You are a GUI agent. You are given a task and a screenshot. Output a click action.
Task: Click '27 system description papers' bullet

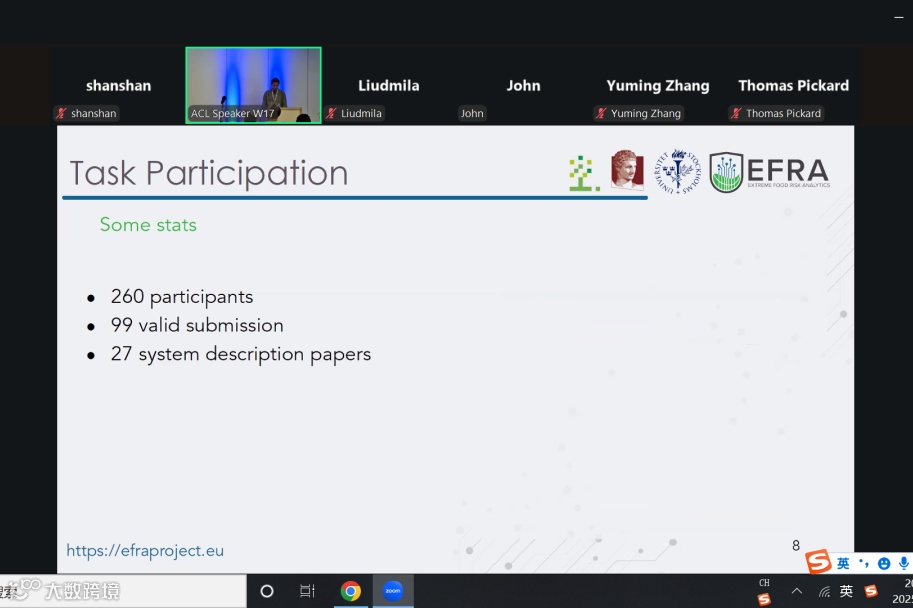tap(240, 354)
